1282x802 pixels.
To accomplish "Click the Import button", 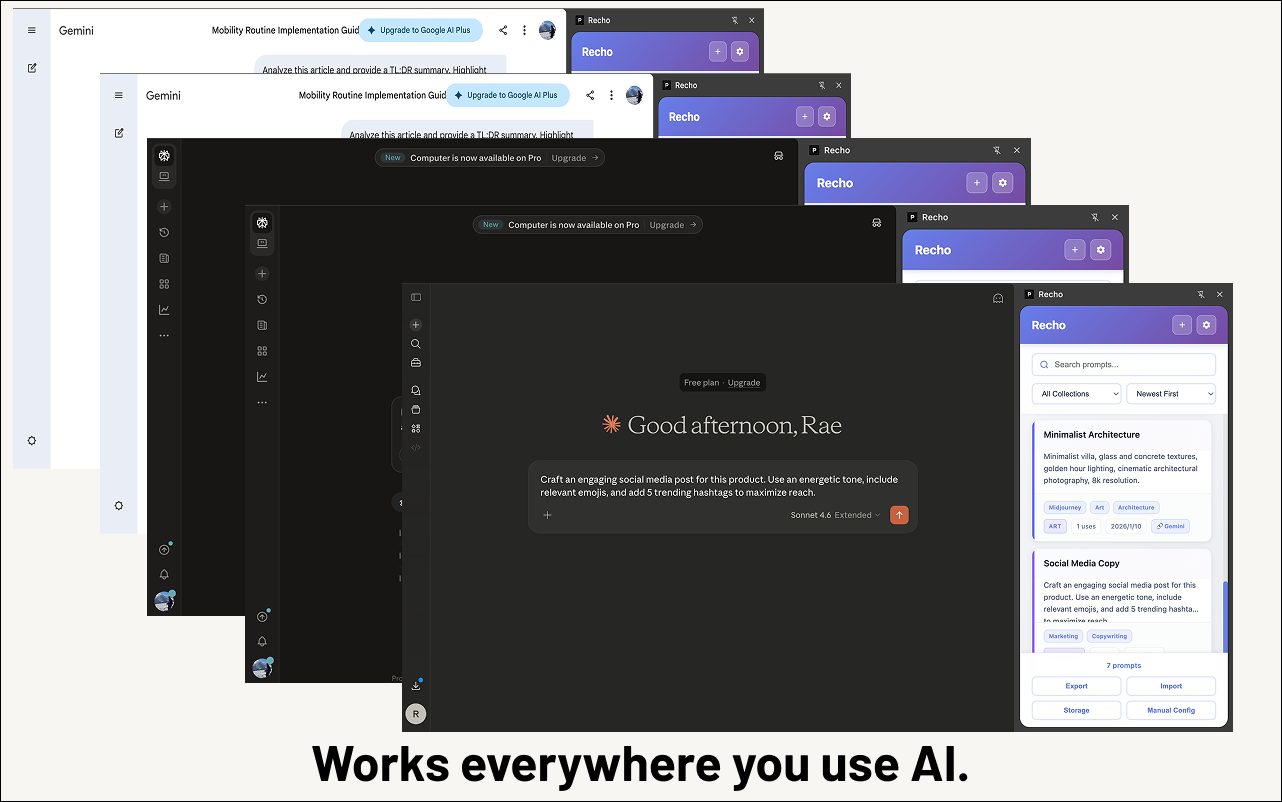I will point(1171,686).
